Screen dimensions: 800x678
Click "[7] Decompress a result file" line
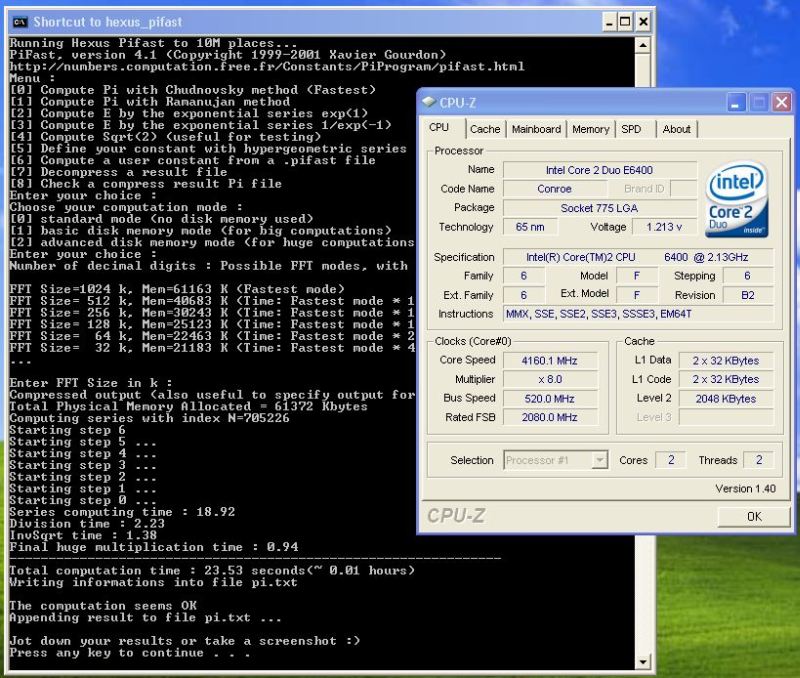(118, 172)
